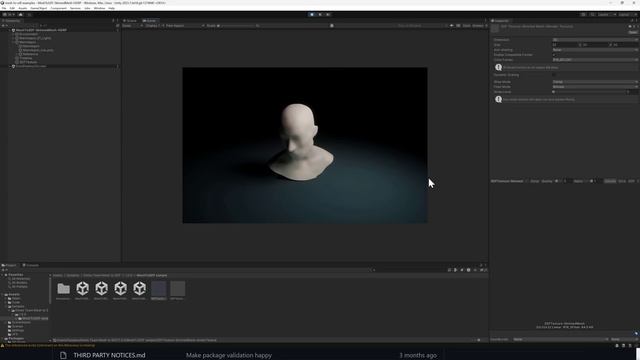Click the Open button in the Inspector header
This screenshot has width=640, height=360.
point(633,32)
